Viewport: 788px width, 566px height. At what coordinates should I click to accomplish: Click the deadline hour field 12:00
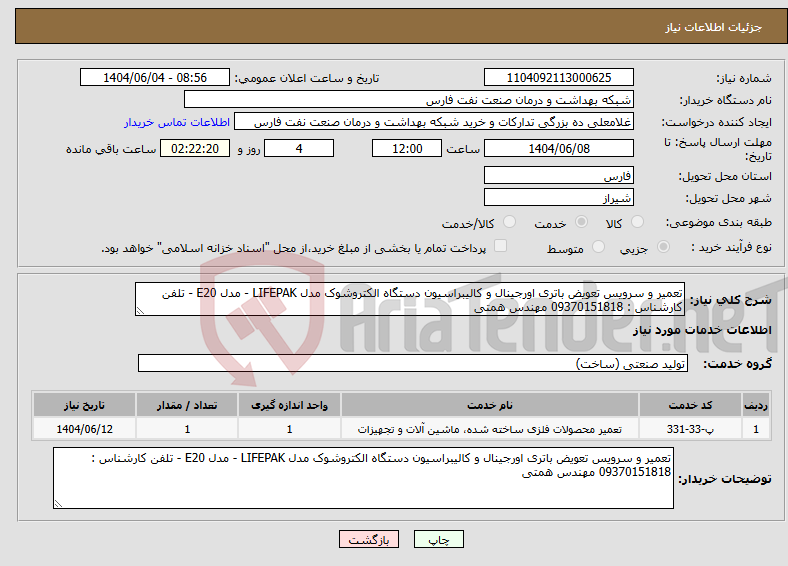pos(407,148)
